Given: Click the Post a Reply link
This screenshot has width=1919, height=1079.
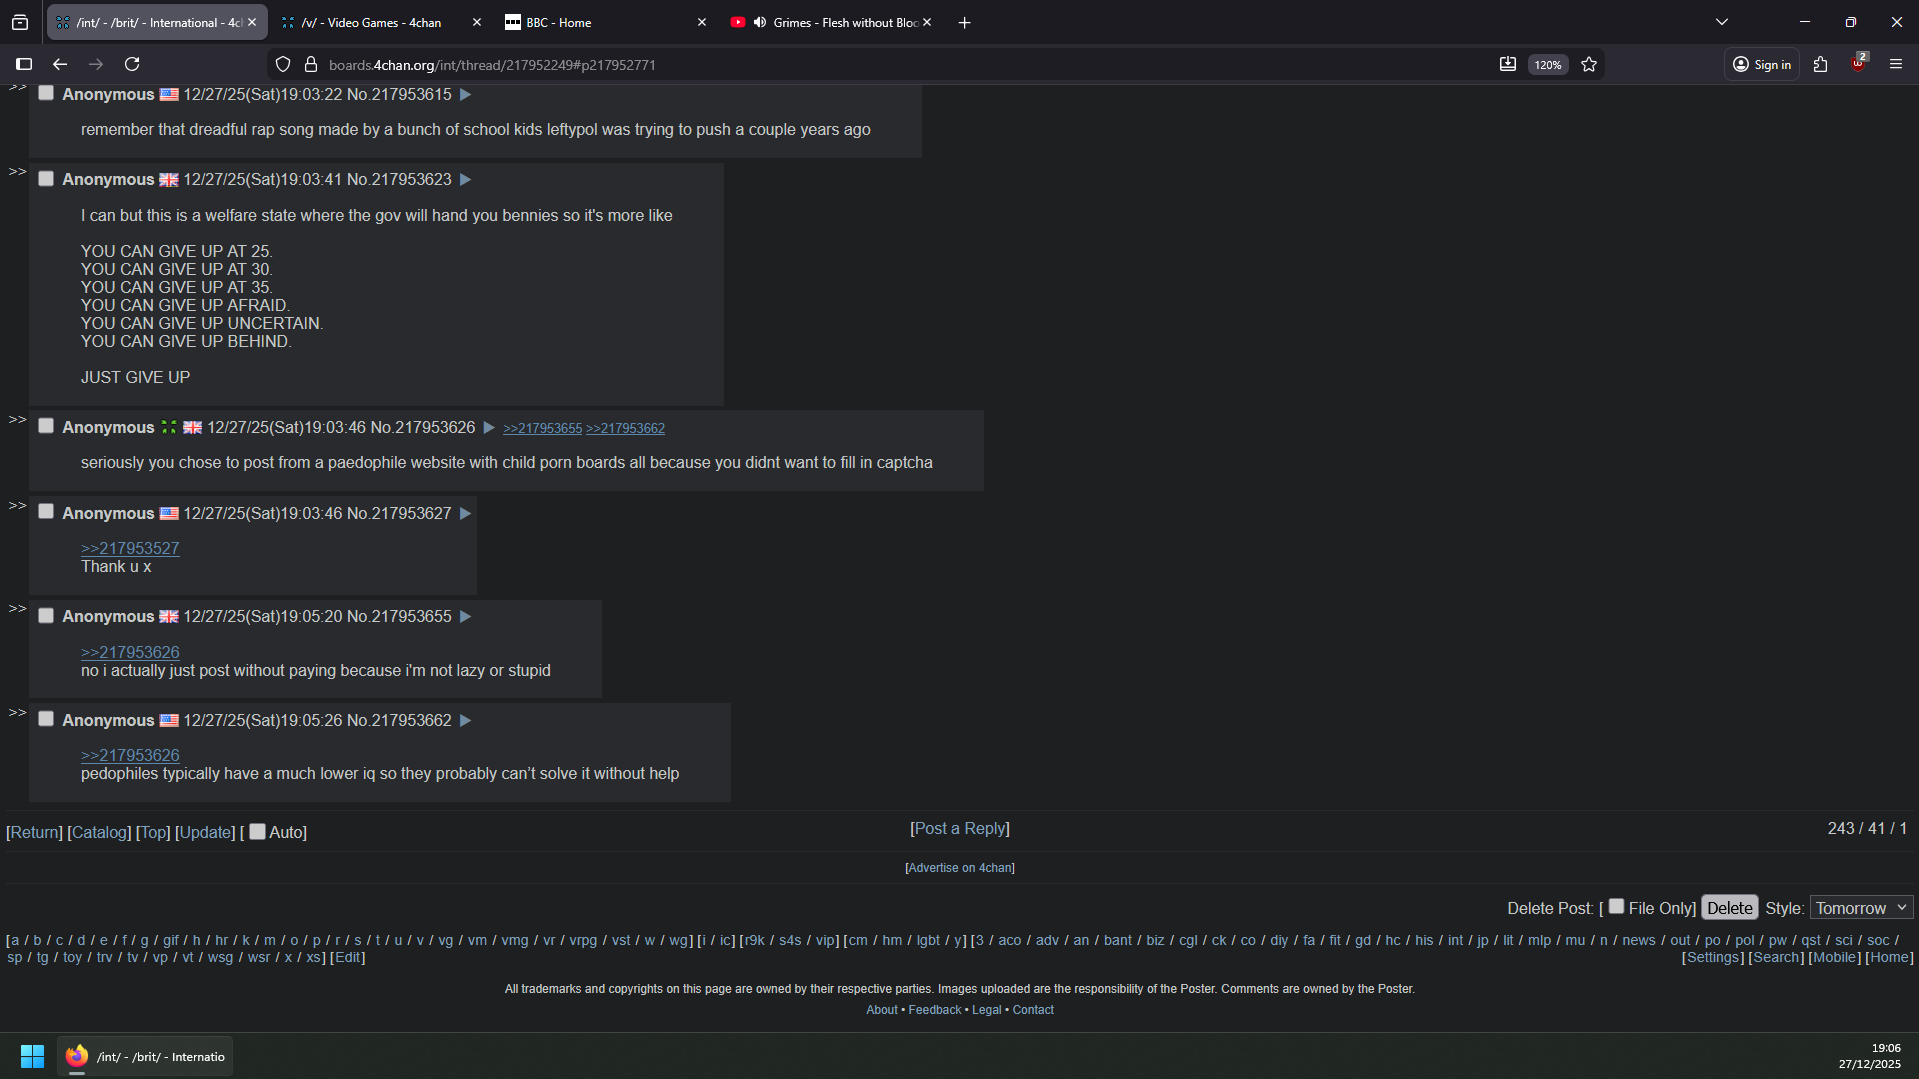Looking at the screenshot, I should [x=960, y=828].
